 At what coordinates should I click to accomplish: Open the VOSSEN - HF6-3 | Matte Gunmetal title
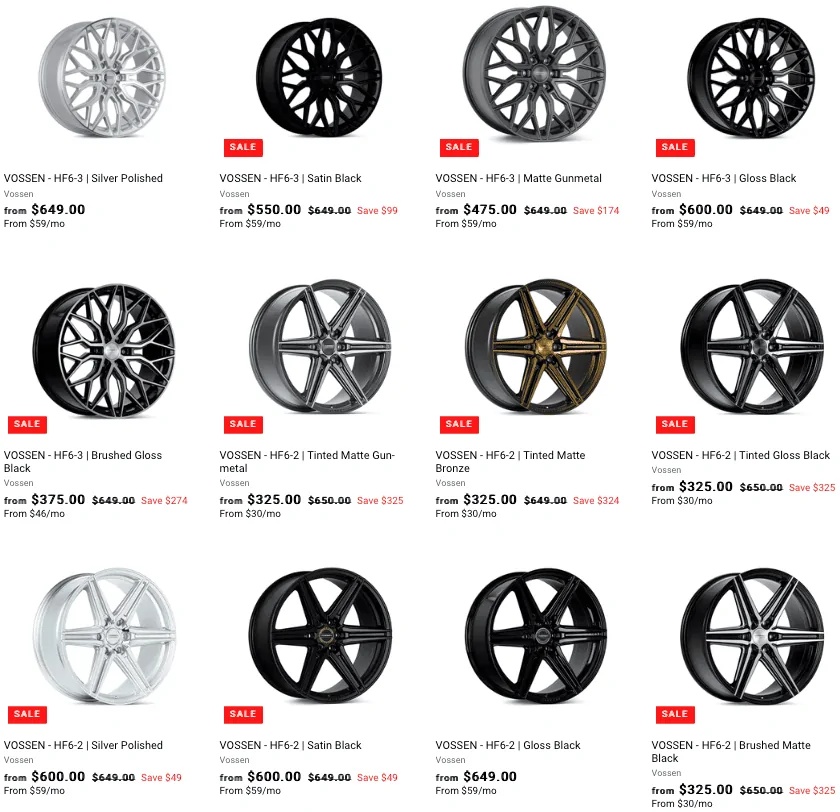click(518, 178)
